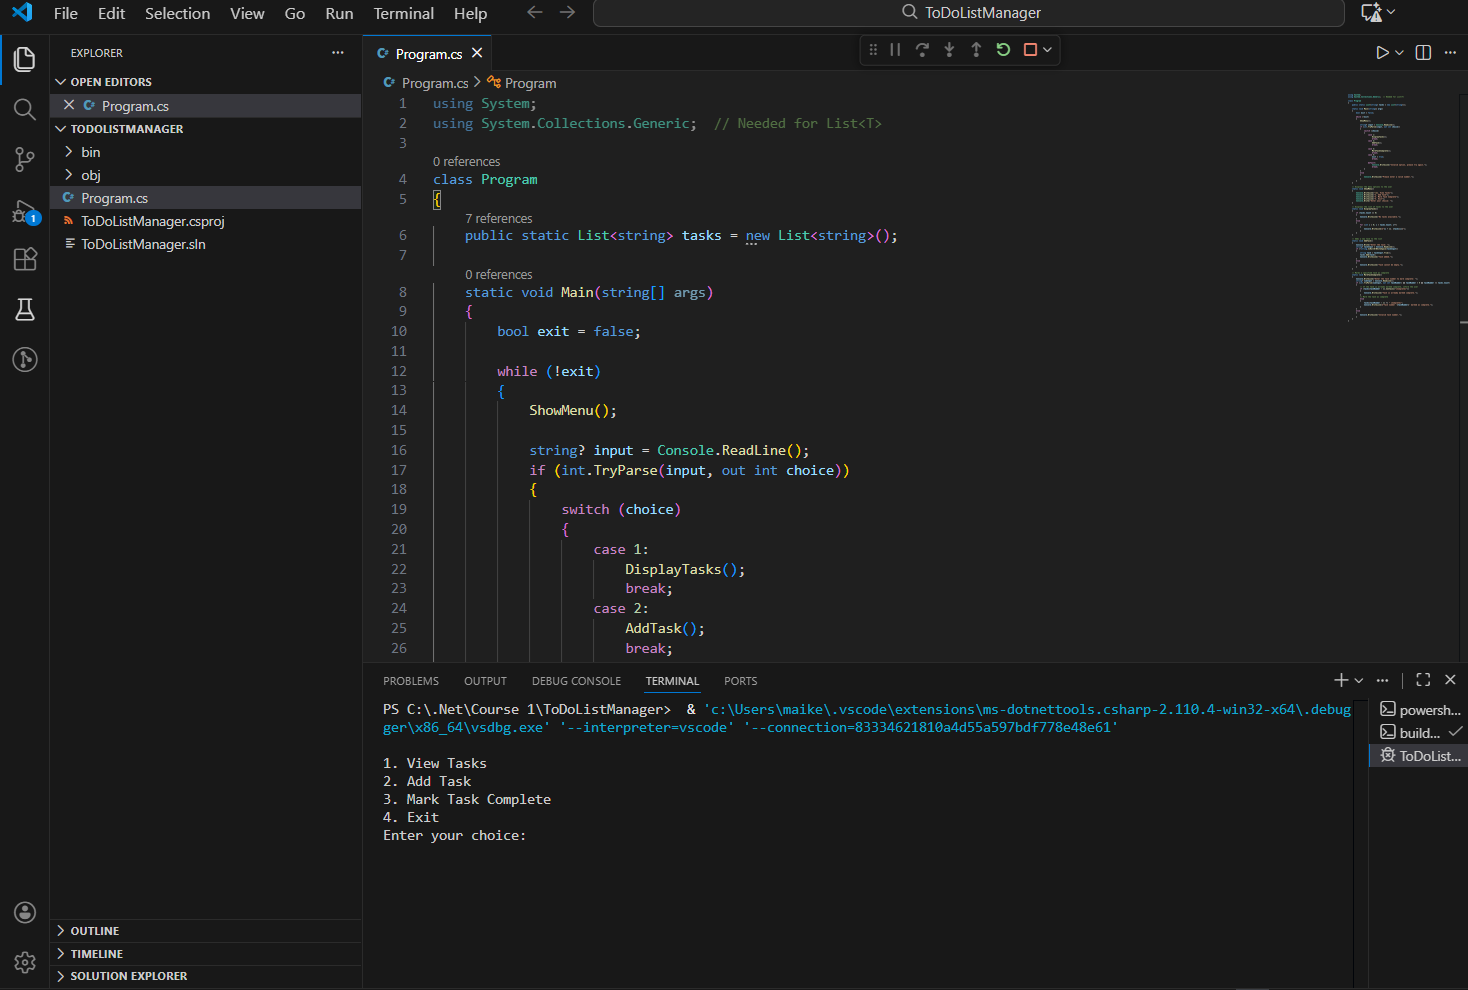Open the Extensions marketplace view
The width and height of the screenshot is (1468, 990).
click(24, 259)
